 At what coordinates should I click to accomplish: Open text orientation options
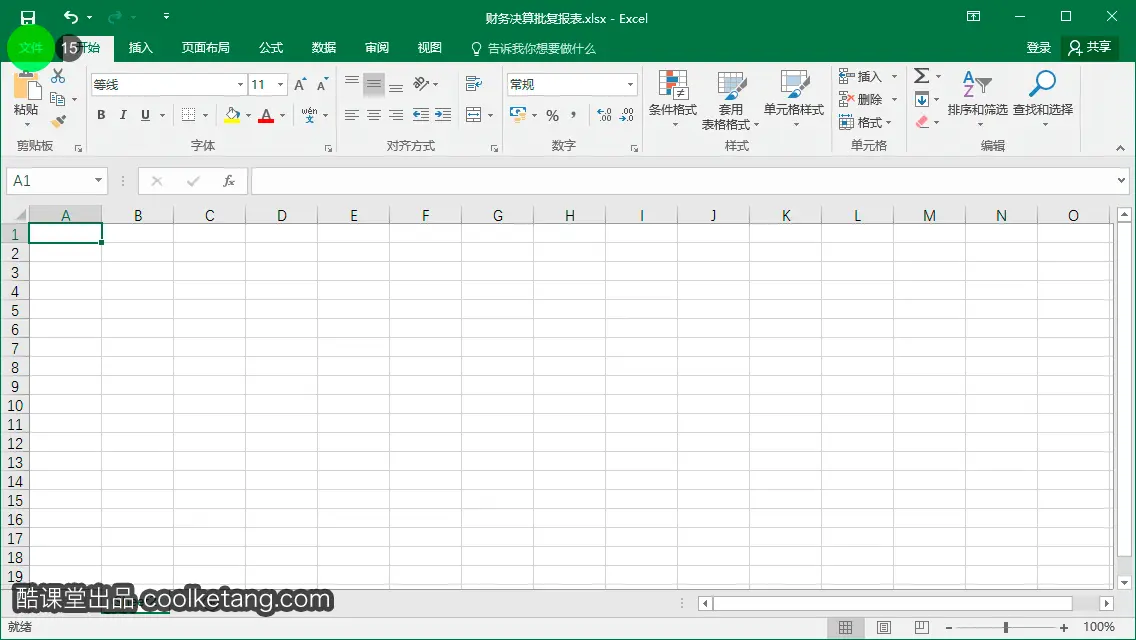pos(425,84)
